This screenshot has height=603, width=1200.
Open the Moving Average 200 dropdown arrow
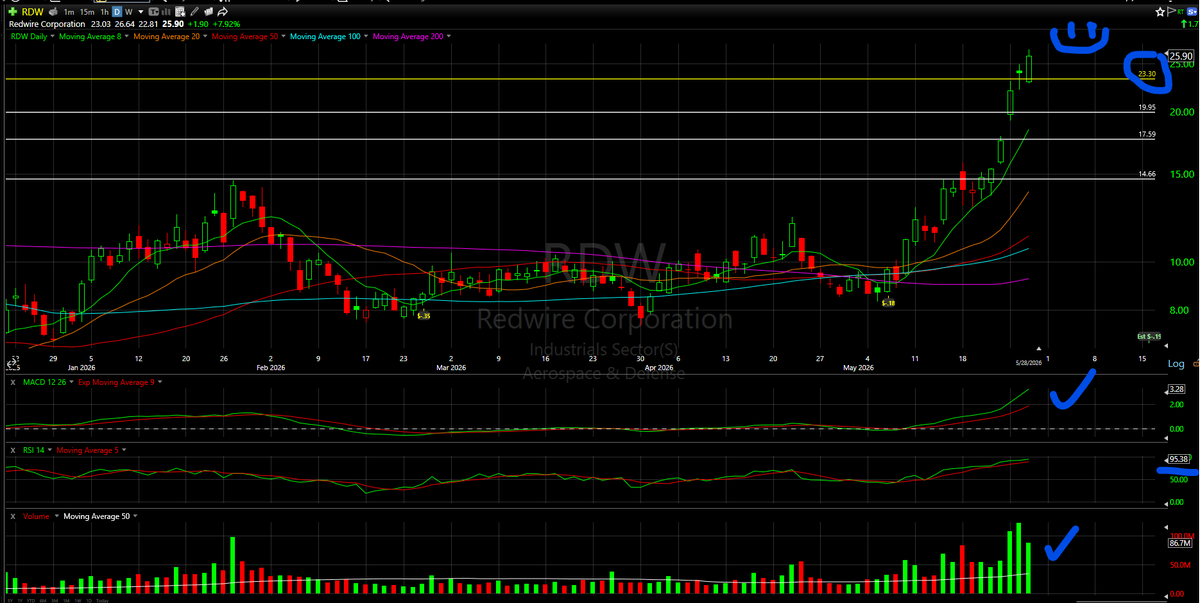448,37
